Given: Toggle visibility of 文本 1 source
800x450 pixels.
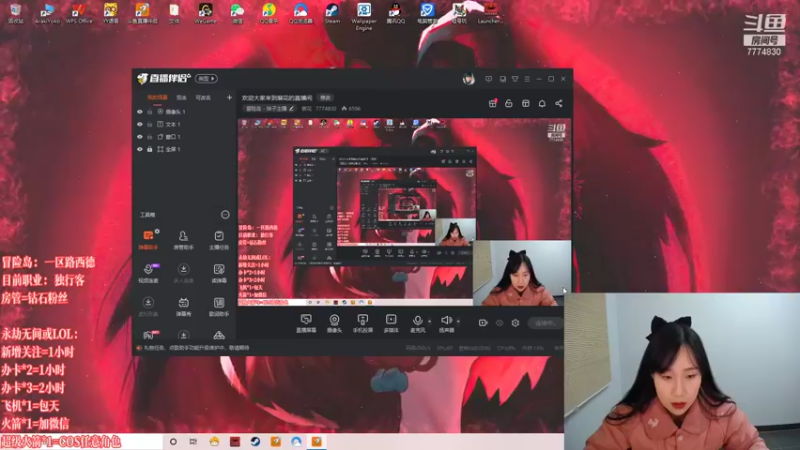Looking at the screenshot, I should tap(139, 124).
